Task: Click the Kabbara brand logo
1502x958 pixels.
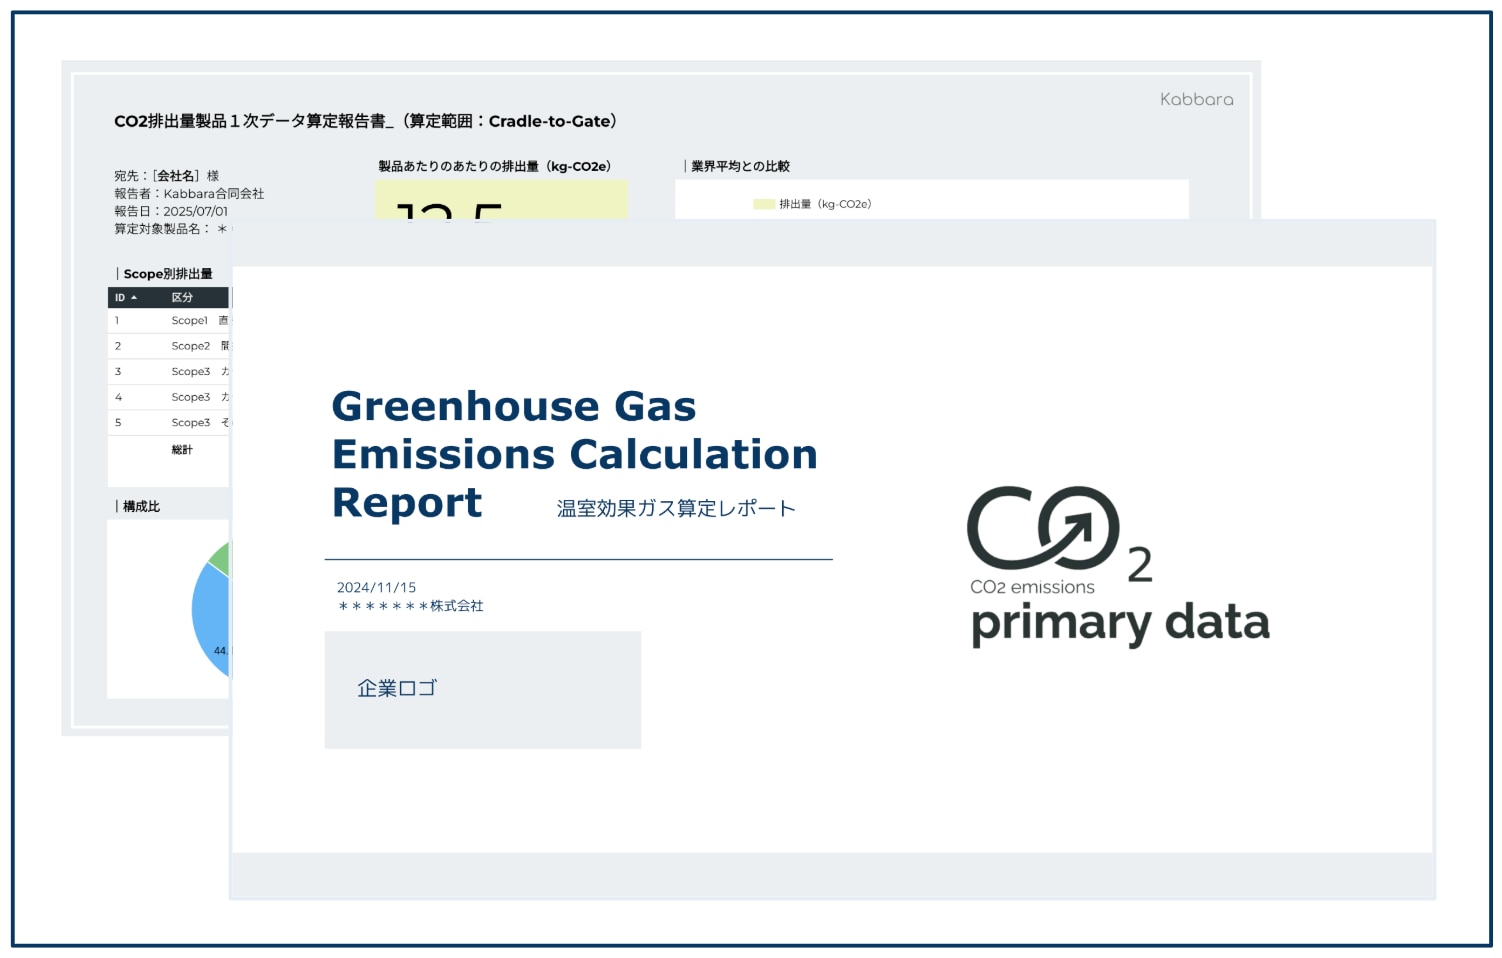Action: pos(1196,99)
